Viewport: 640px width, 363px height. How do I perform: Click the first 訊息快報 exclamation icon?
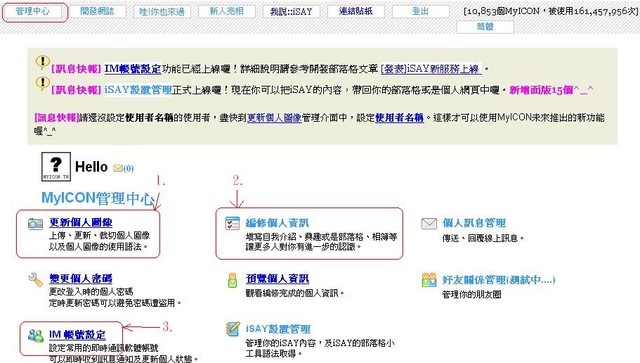coord(42,62)
